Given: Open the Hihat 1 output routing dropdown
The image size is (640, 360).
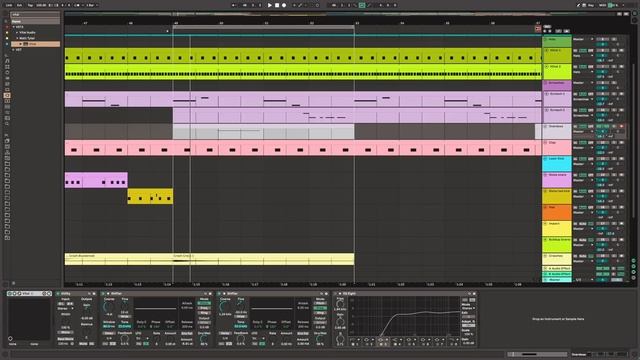Looking at the screenshot, I should coord(583,56).
